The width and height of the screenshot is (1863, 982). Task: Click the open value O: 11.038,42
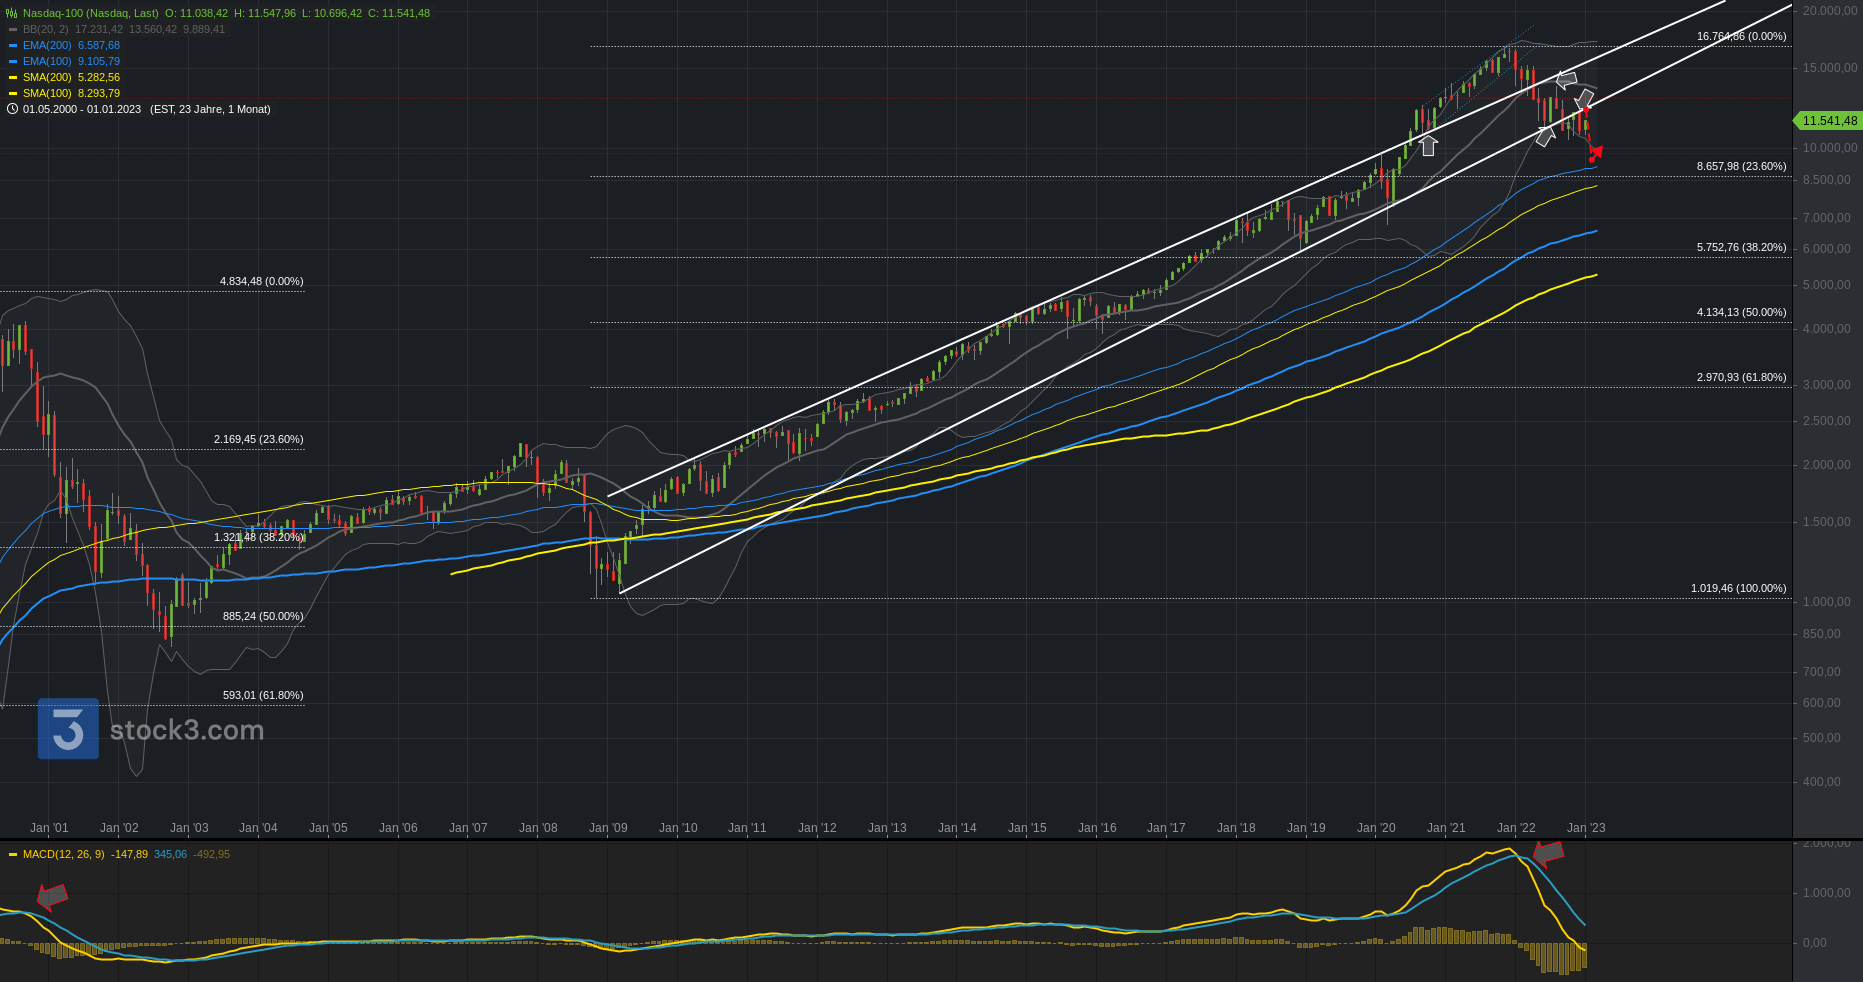click(196, 13)
